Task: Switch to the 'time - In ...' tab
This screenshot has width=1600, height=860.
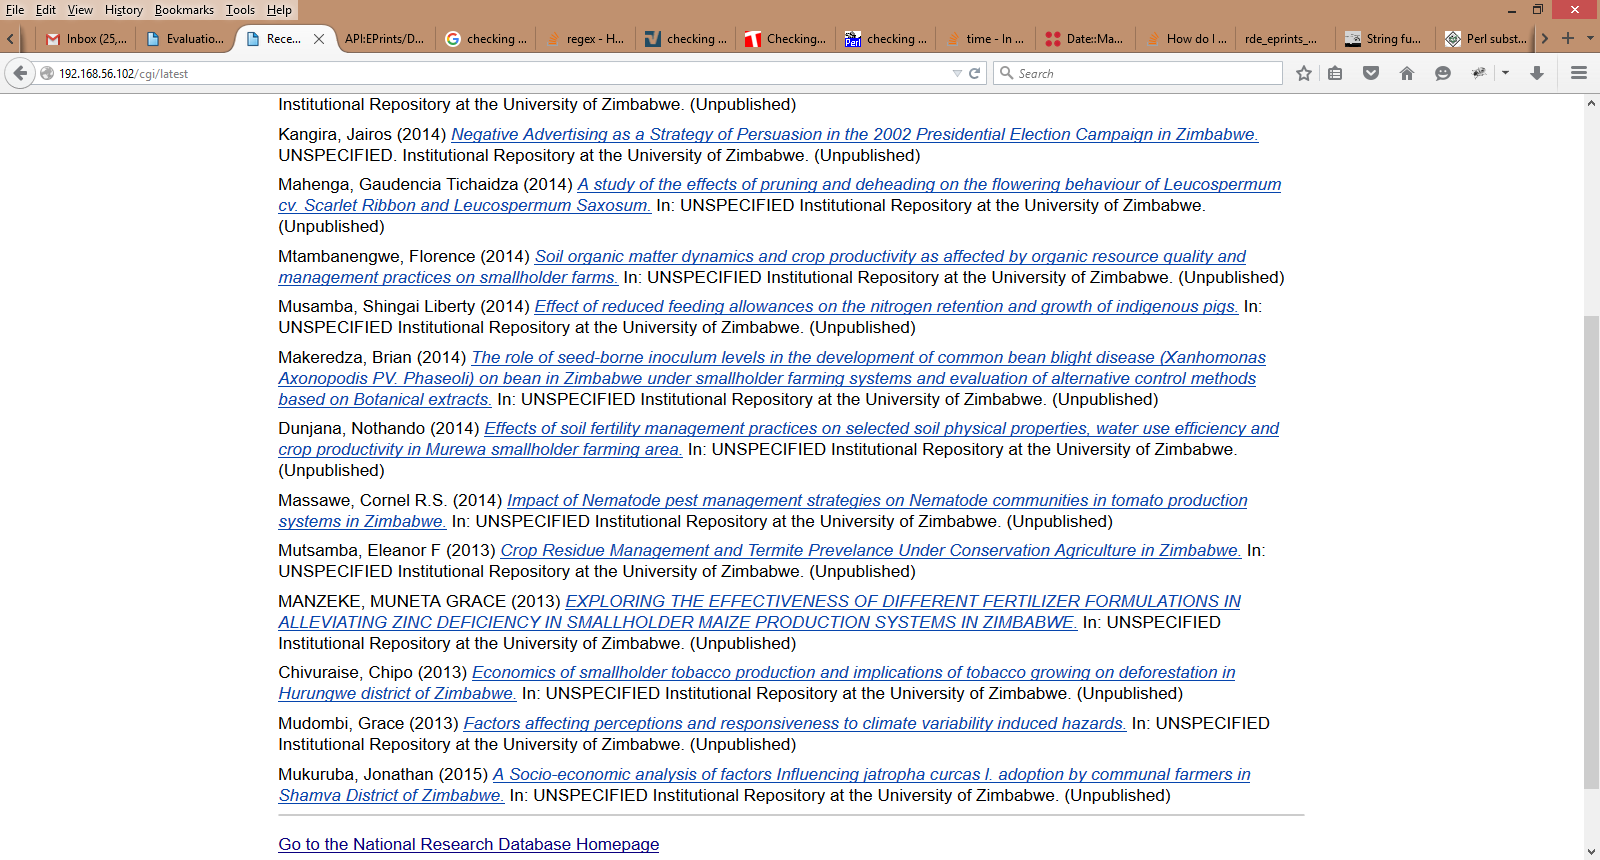Action: [985, 39]
